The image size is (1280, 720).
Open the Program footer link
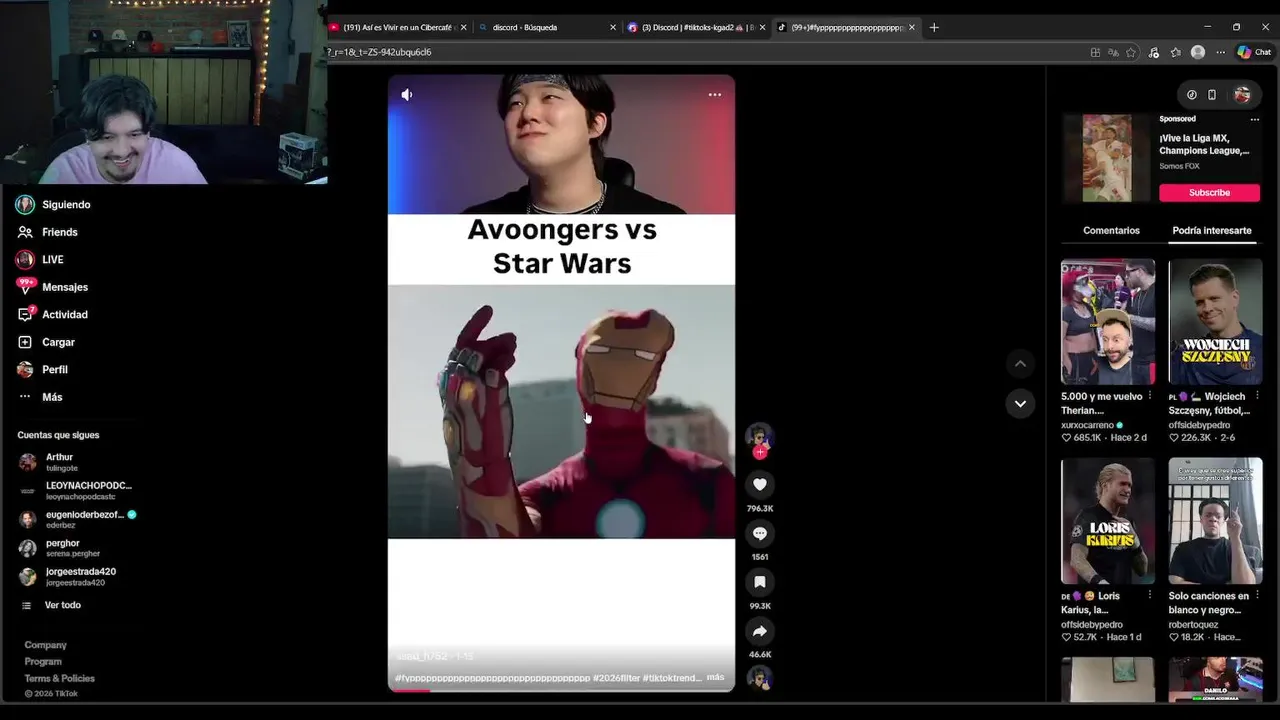[43, 662]
